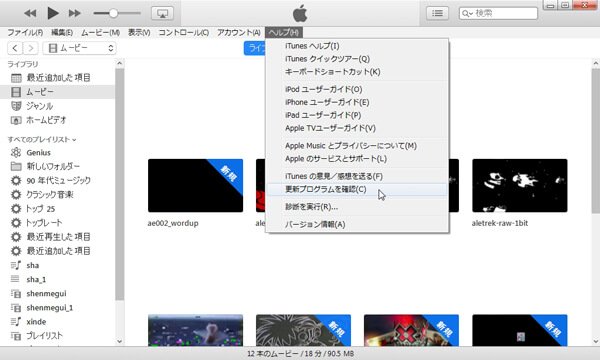Open 最近追加した項目 smart playlist with gear icon

[x=57, y=251]
